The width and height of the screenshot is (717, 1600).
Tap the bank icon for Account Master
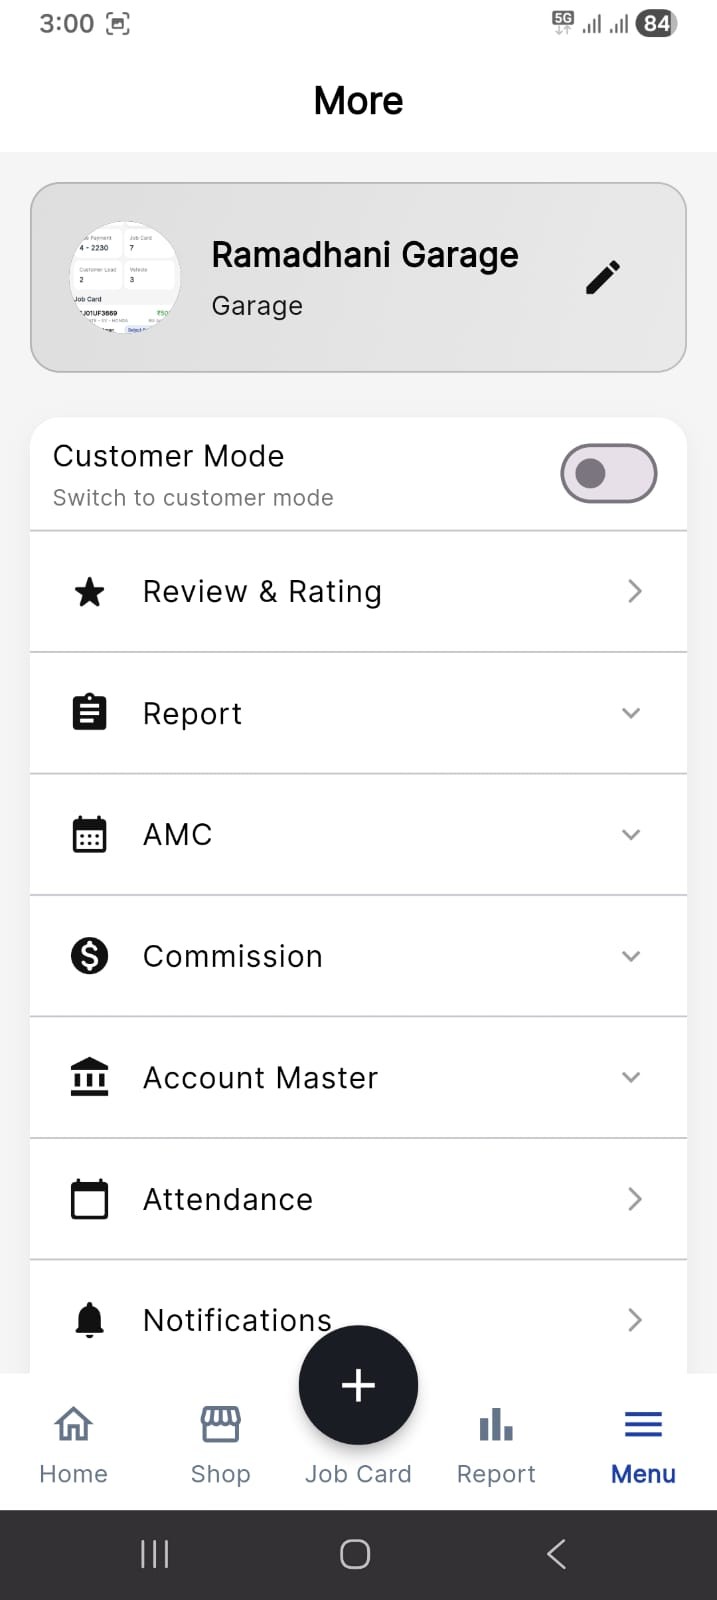click(90, 1077)
